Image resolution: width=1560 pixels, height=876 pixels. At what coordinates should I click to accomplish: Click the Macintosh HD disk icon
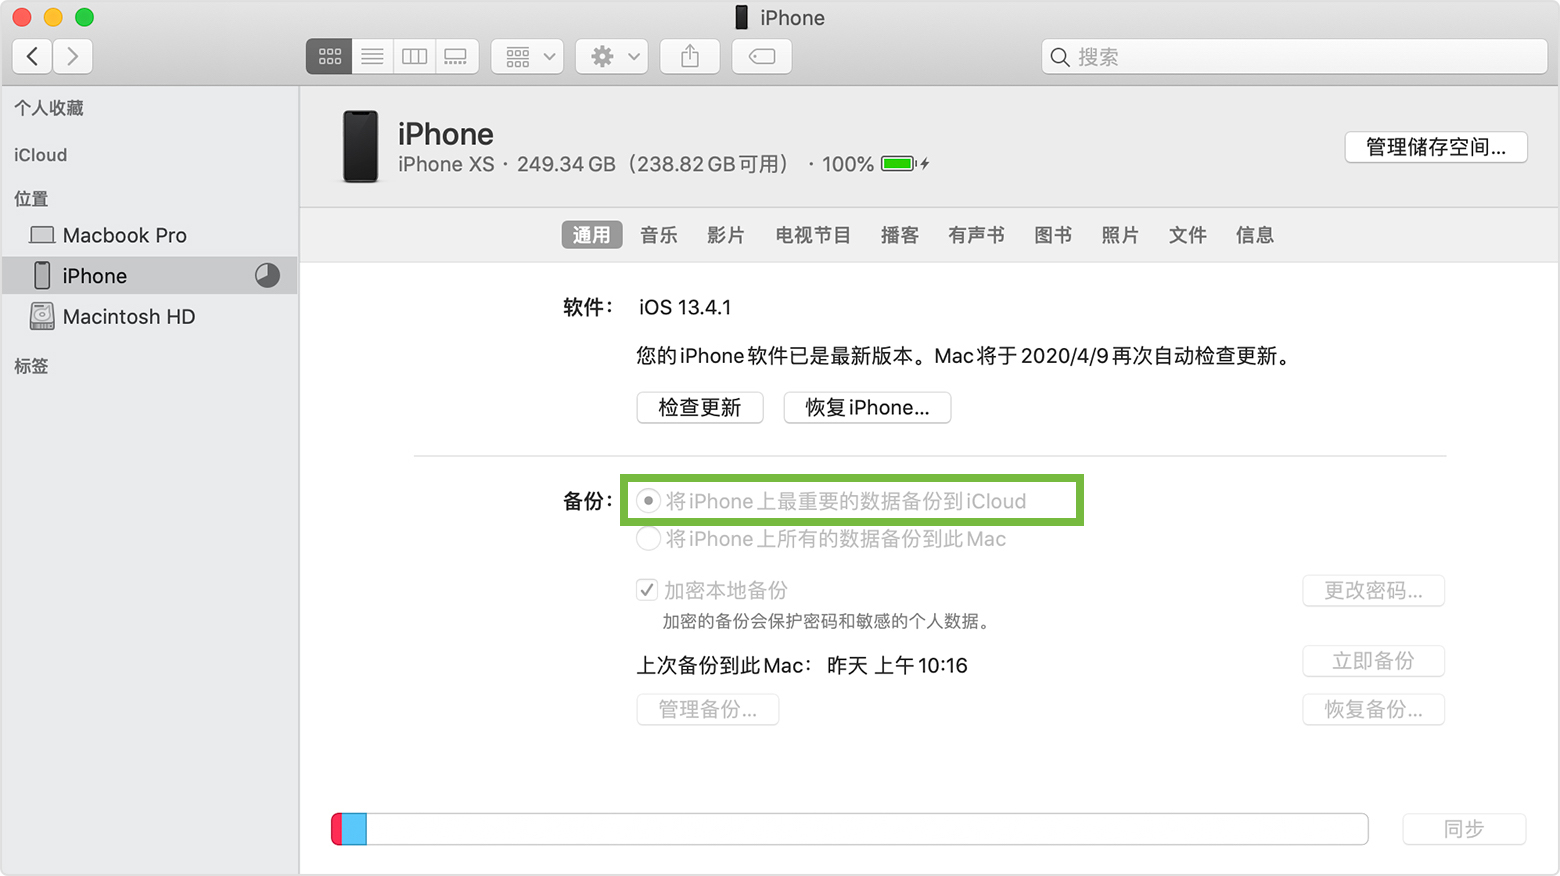coord(42,316)
